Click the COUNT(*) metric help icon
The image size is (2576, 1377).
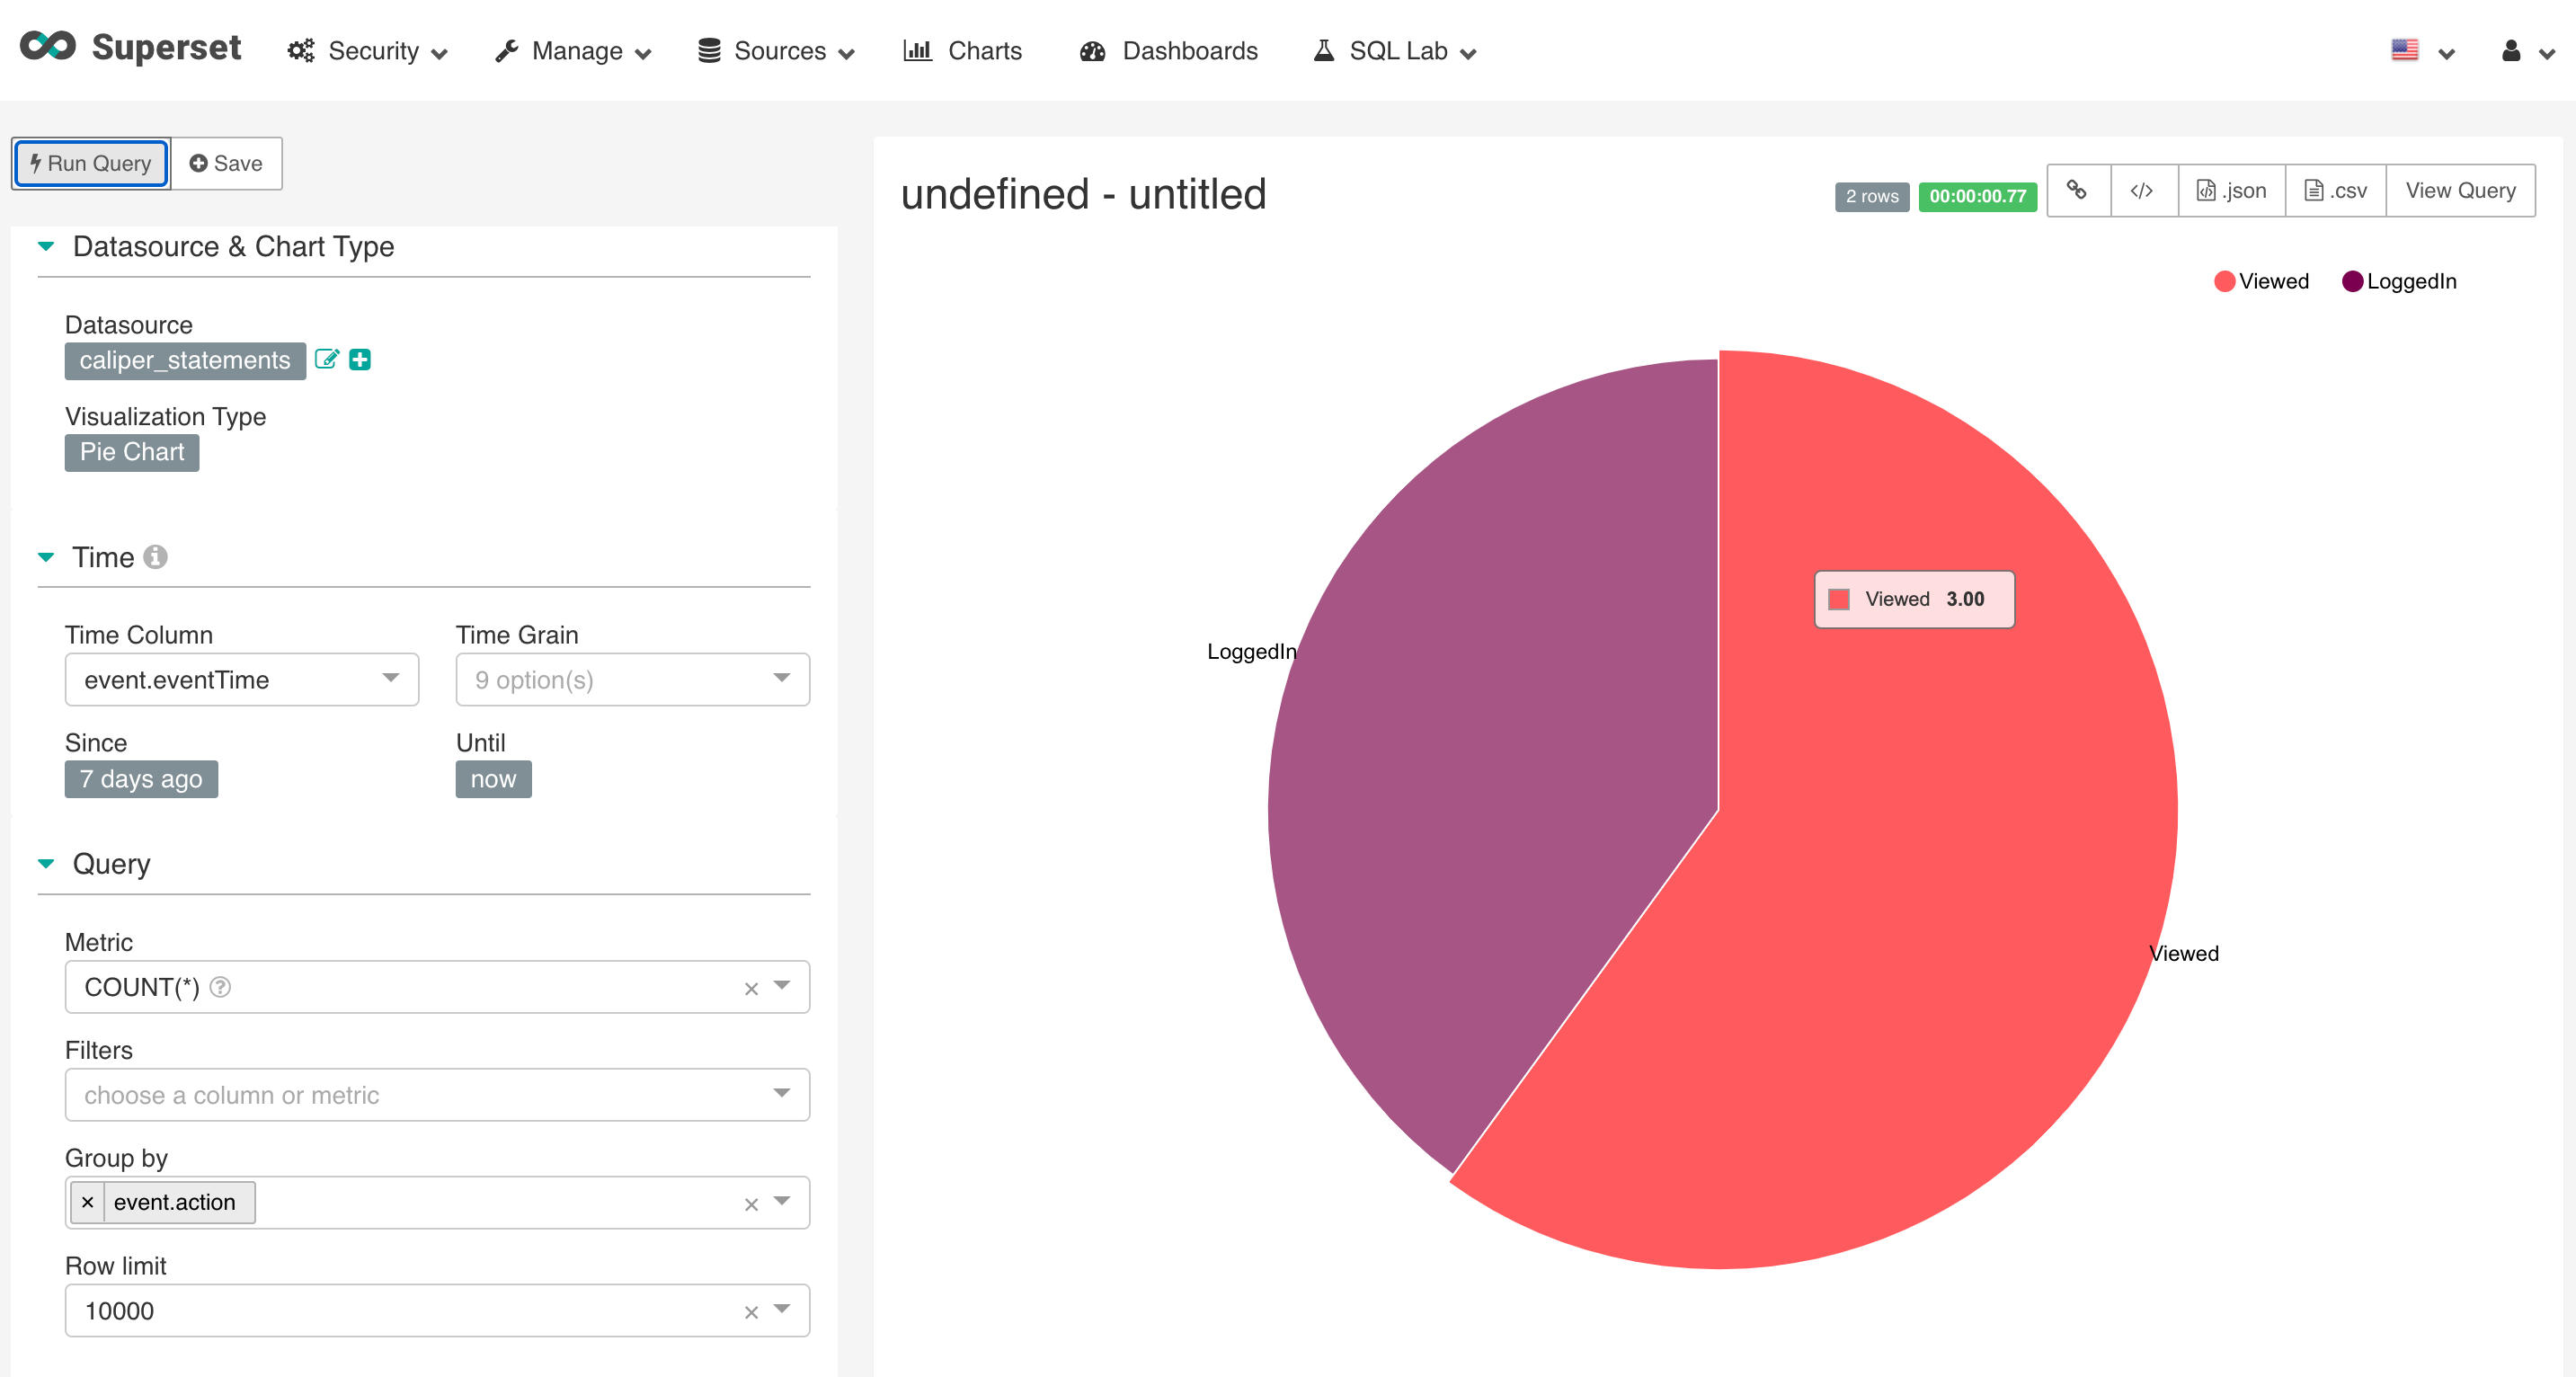(x=220, y=988)
